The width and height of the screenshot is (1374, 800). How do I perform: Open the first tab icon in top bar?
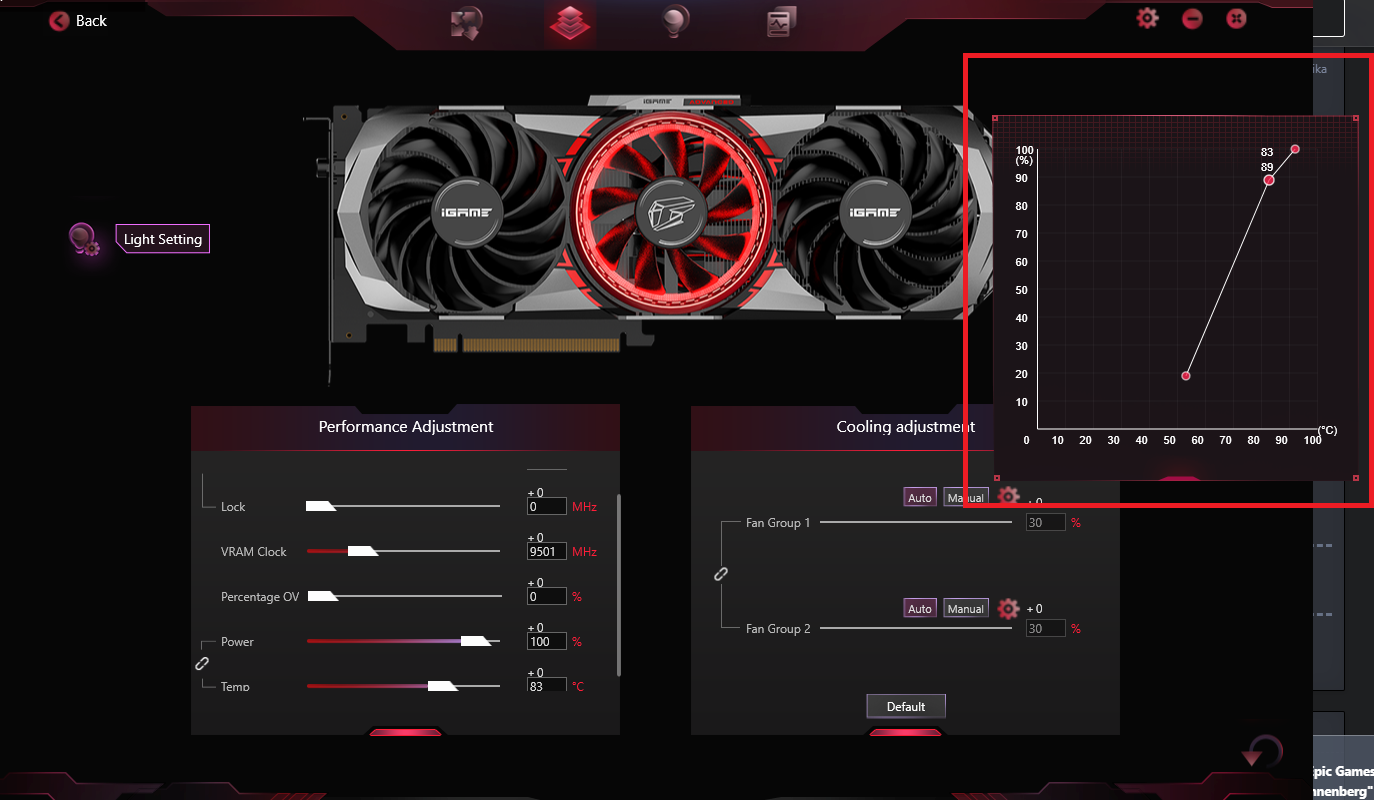click(467, 22)
